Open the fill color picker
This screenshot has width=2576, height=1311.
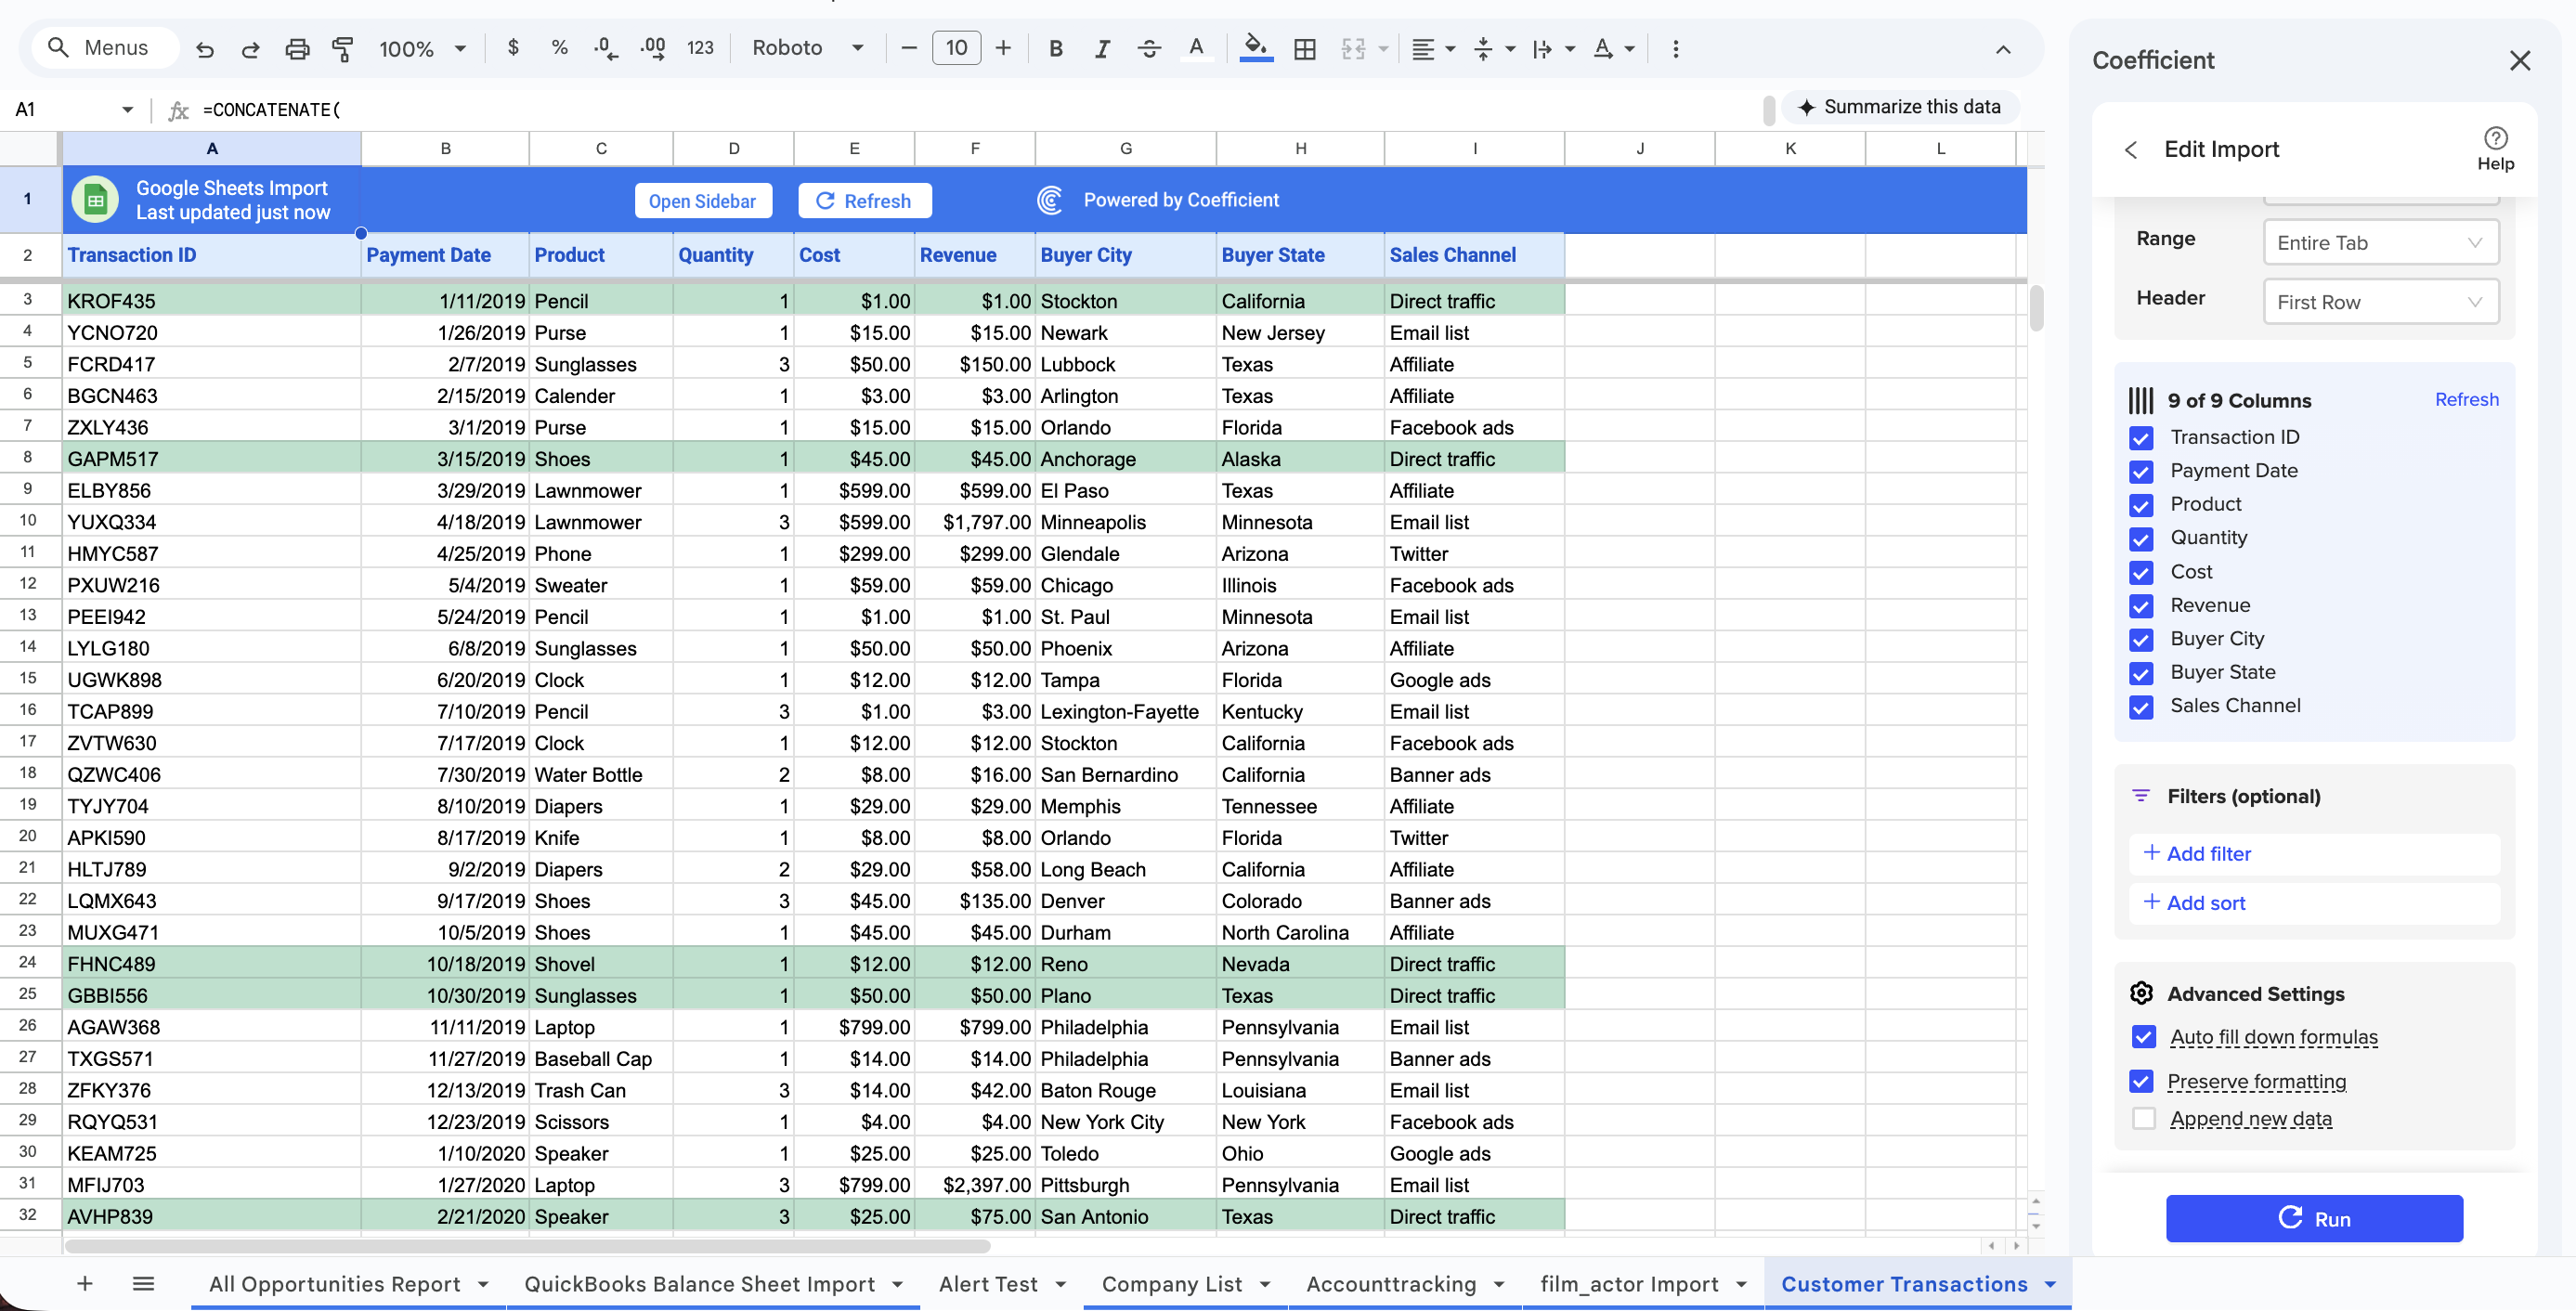[x=1256, y=48]
